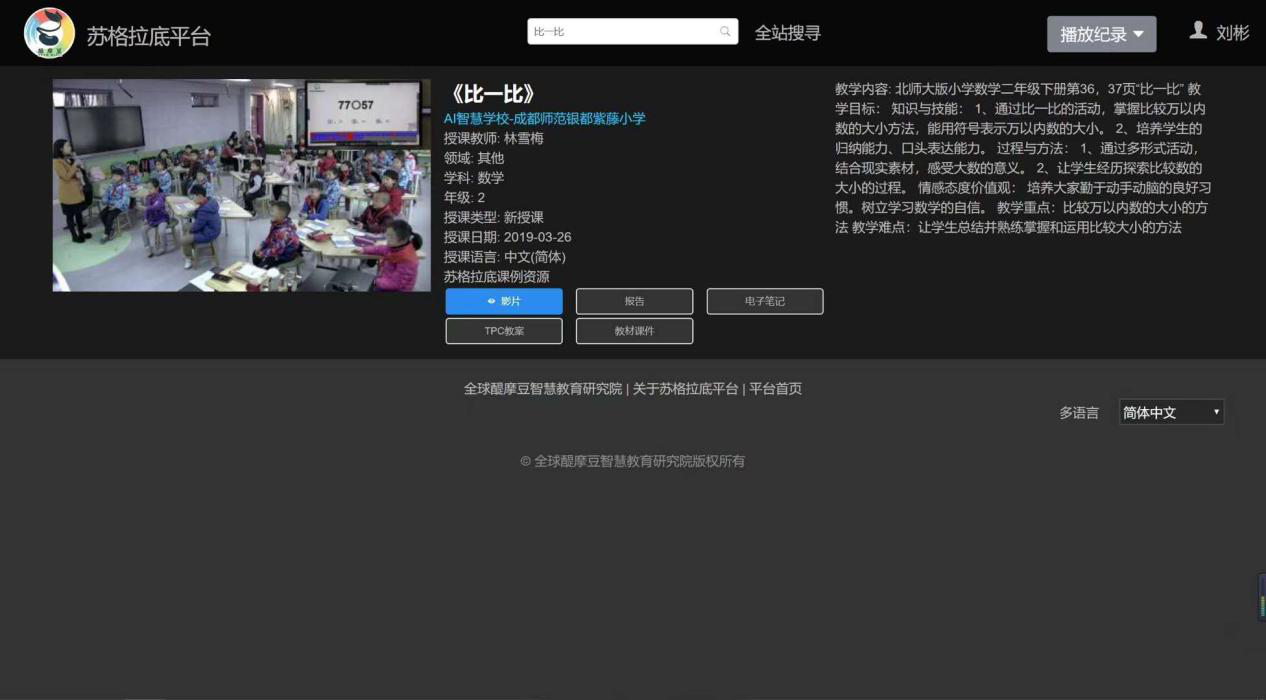Open the 报告 report view
This screenshot has height=700, width=1266.
coord(634,301)
